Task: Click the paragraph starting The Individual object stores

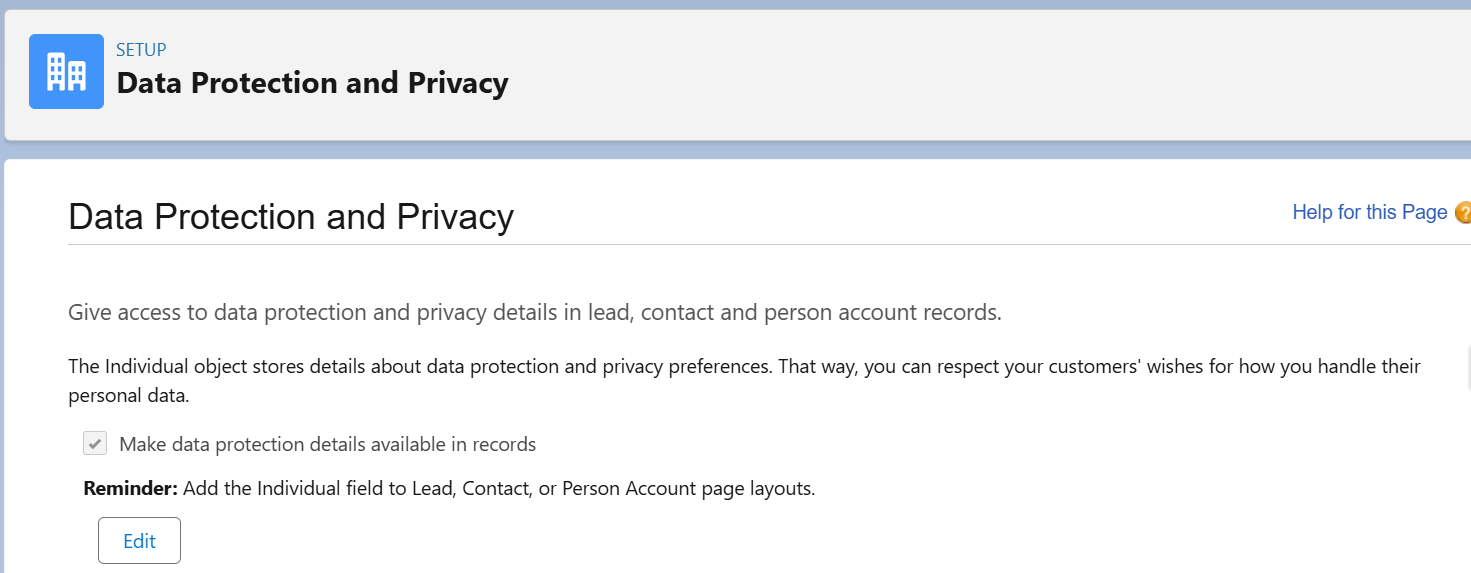Action: 744,381
